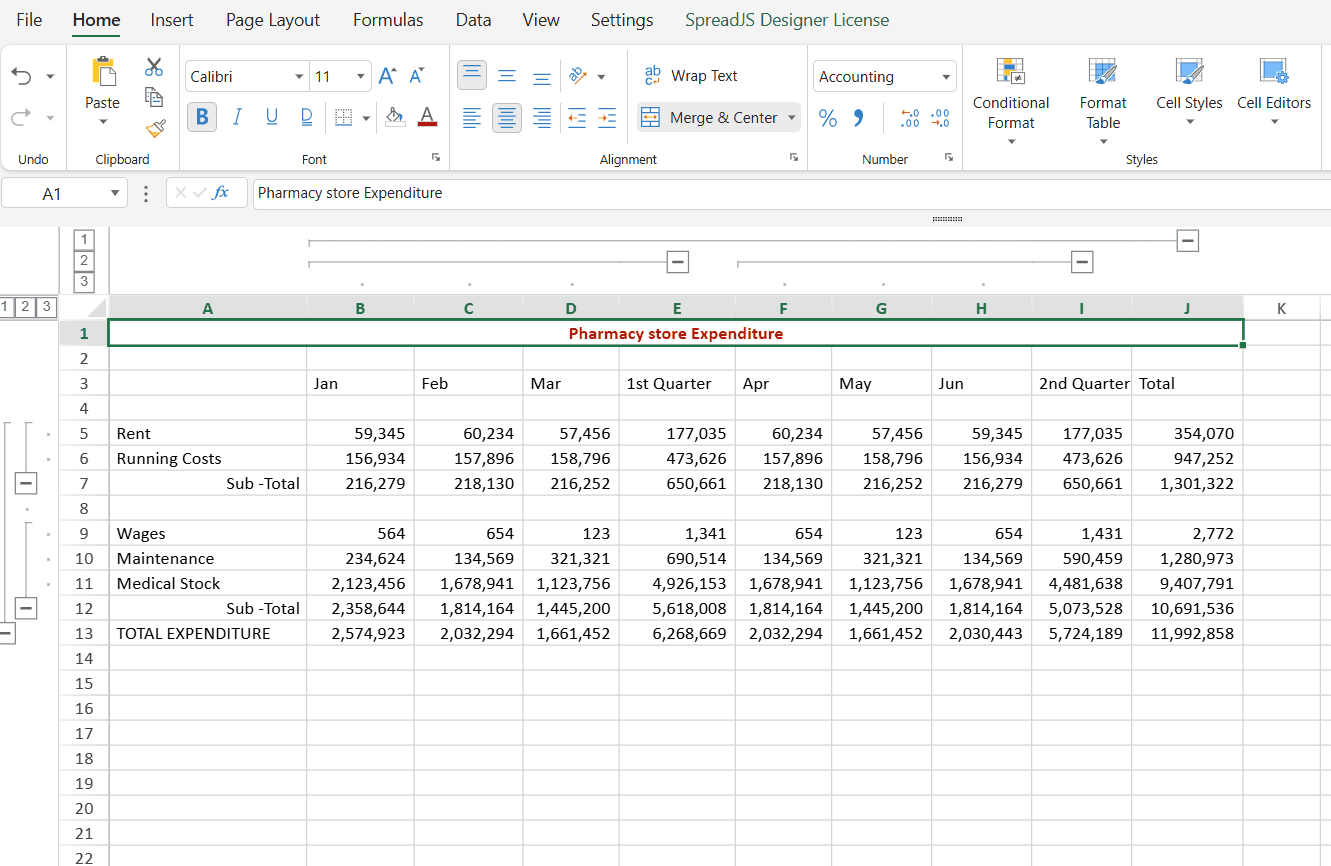Collapse the Total column outline group
Image resolution: width=1331 pixels, height=866 pixels.
click(x=1187, y=240)
